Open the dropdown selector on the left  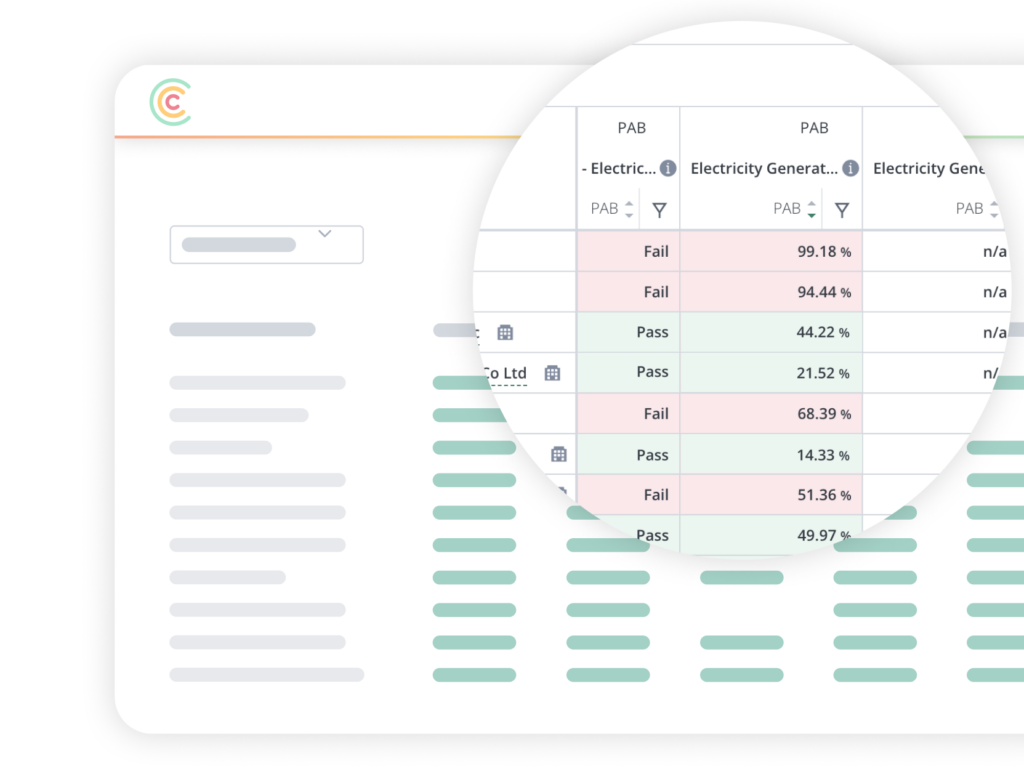266,245
